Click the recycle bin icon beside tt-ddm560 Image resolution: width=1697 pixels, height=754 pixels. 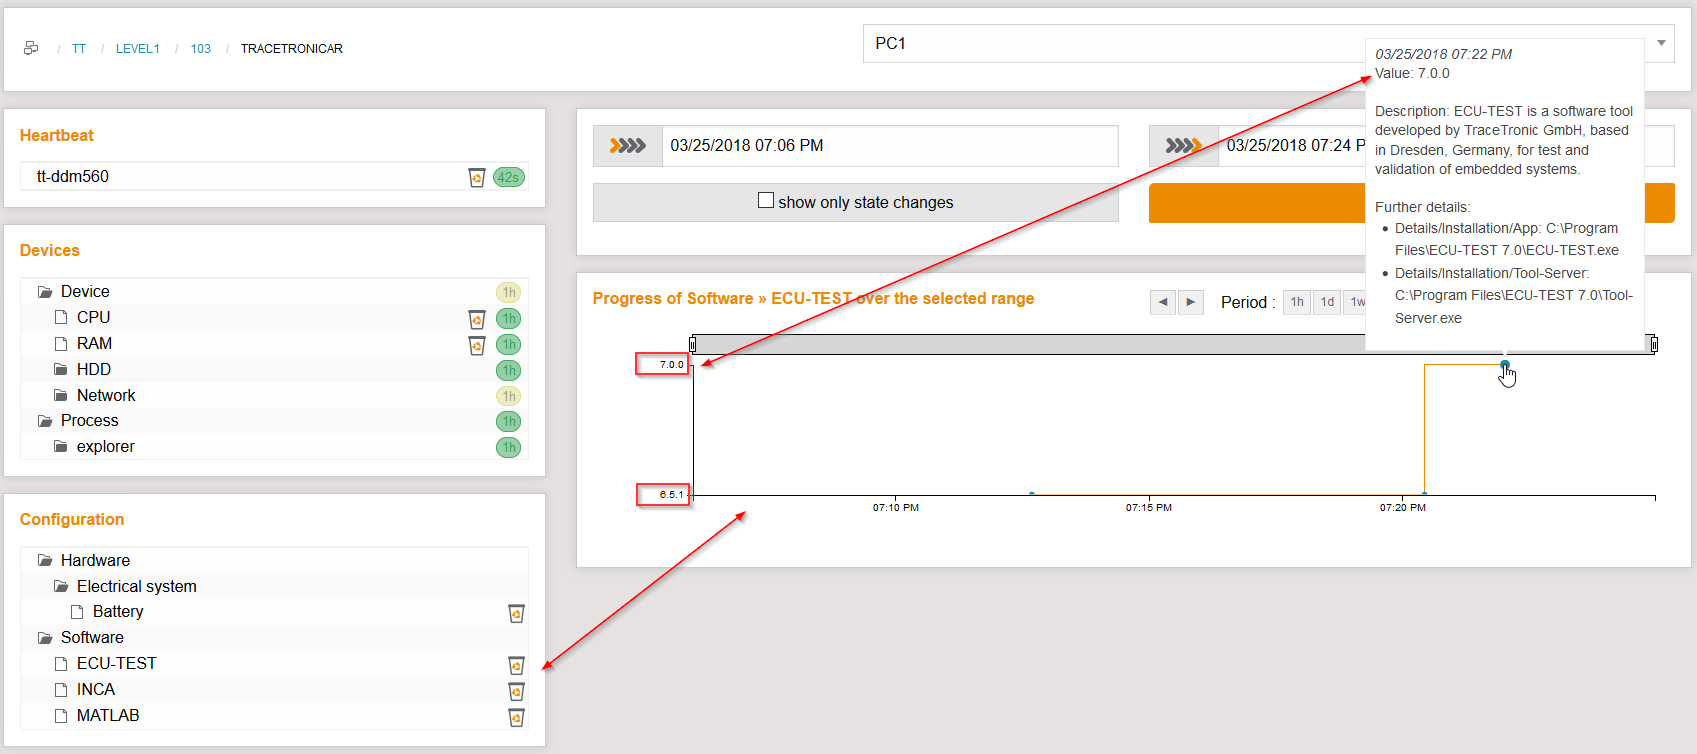tap(477, 177)
